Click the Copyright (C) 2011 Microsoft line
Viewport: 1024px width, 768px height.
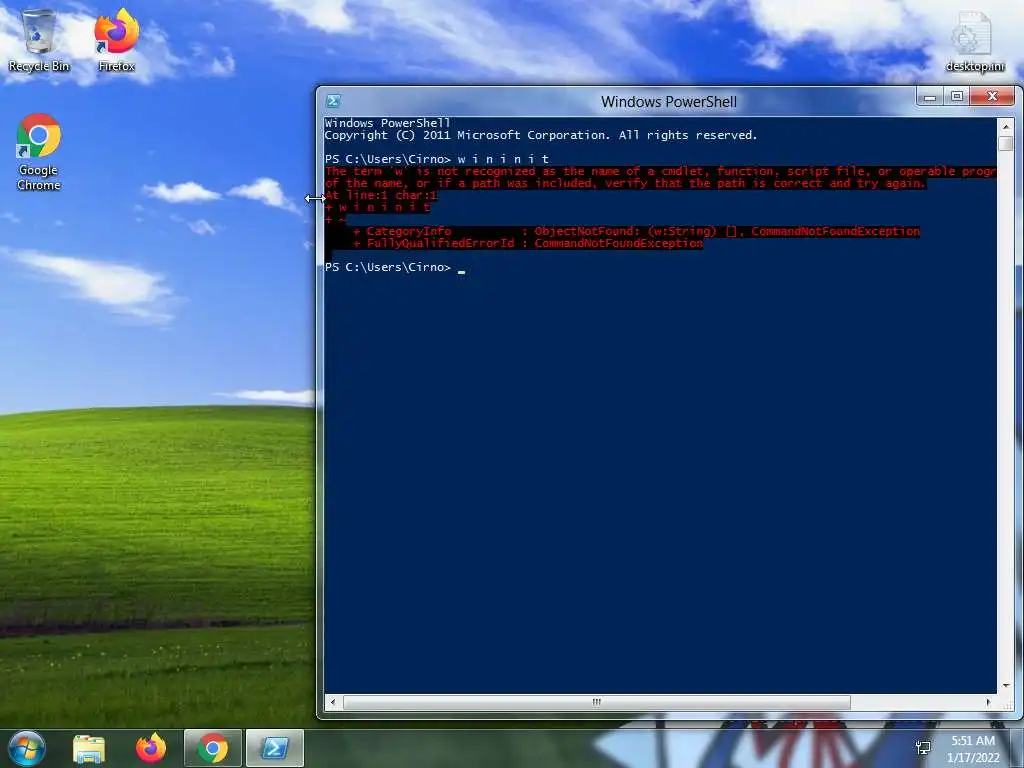tap(541, 135)
